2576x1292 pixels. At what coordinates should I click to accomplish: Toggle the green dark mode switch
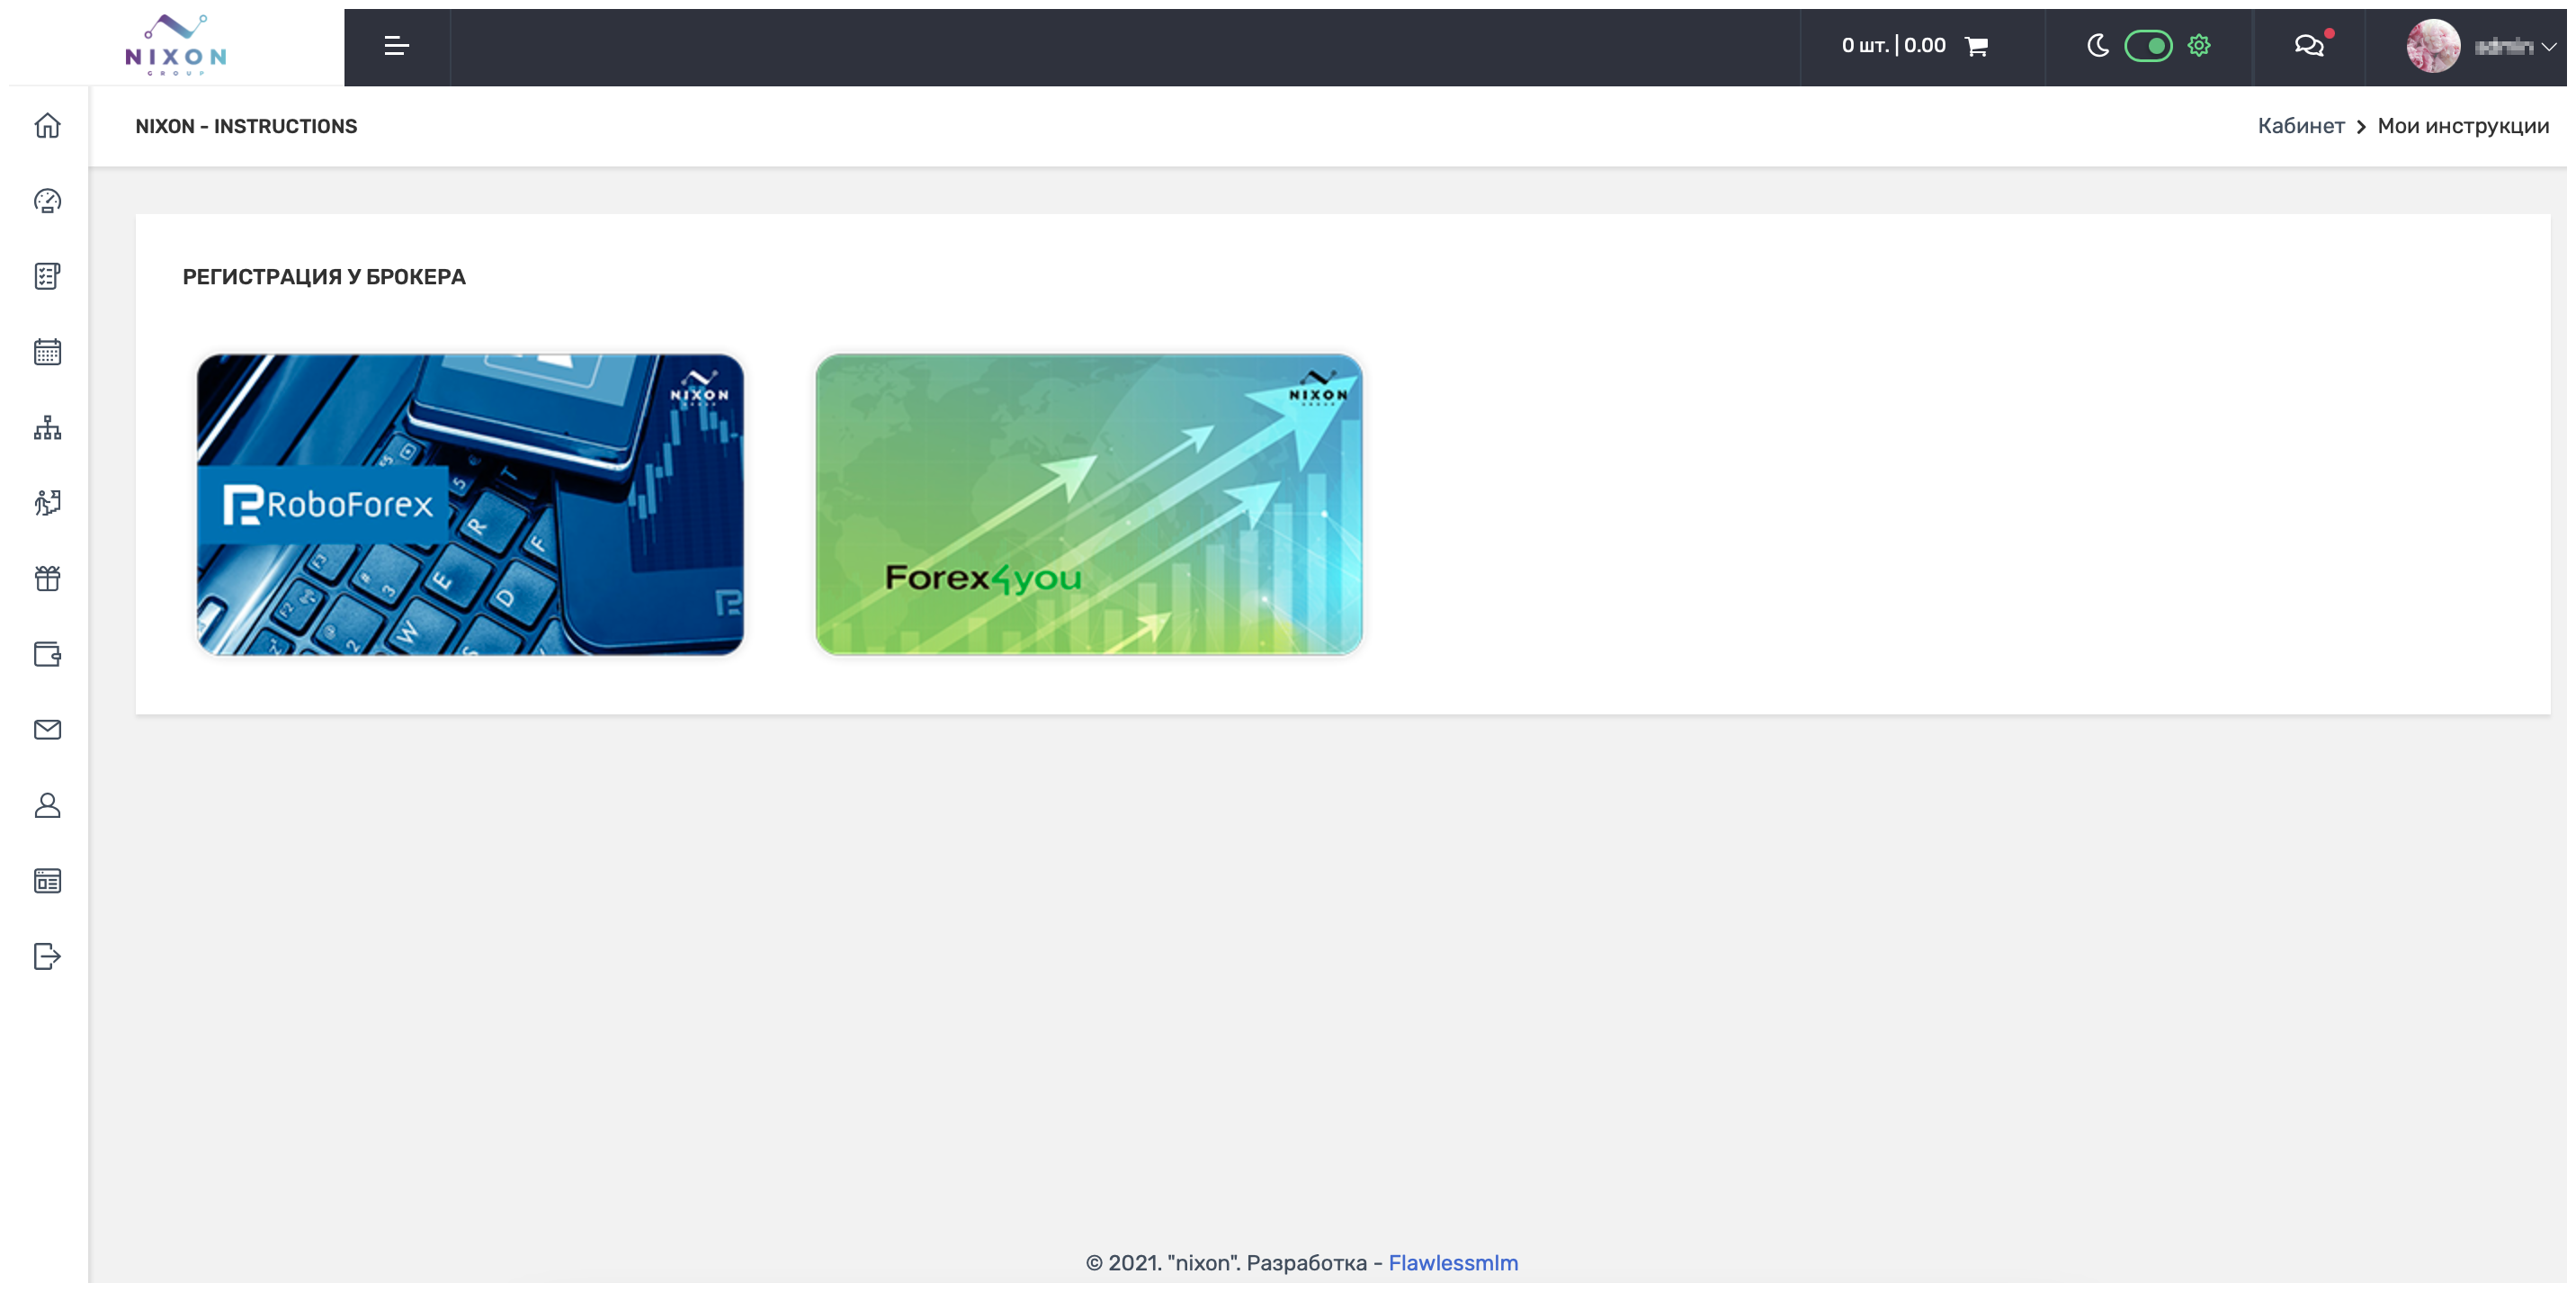(2147, 46)
